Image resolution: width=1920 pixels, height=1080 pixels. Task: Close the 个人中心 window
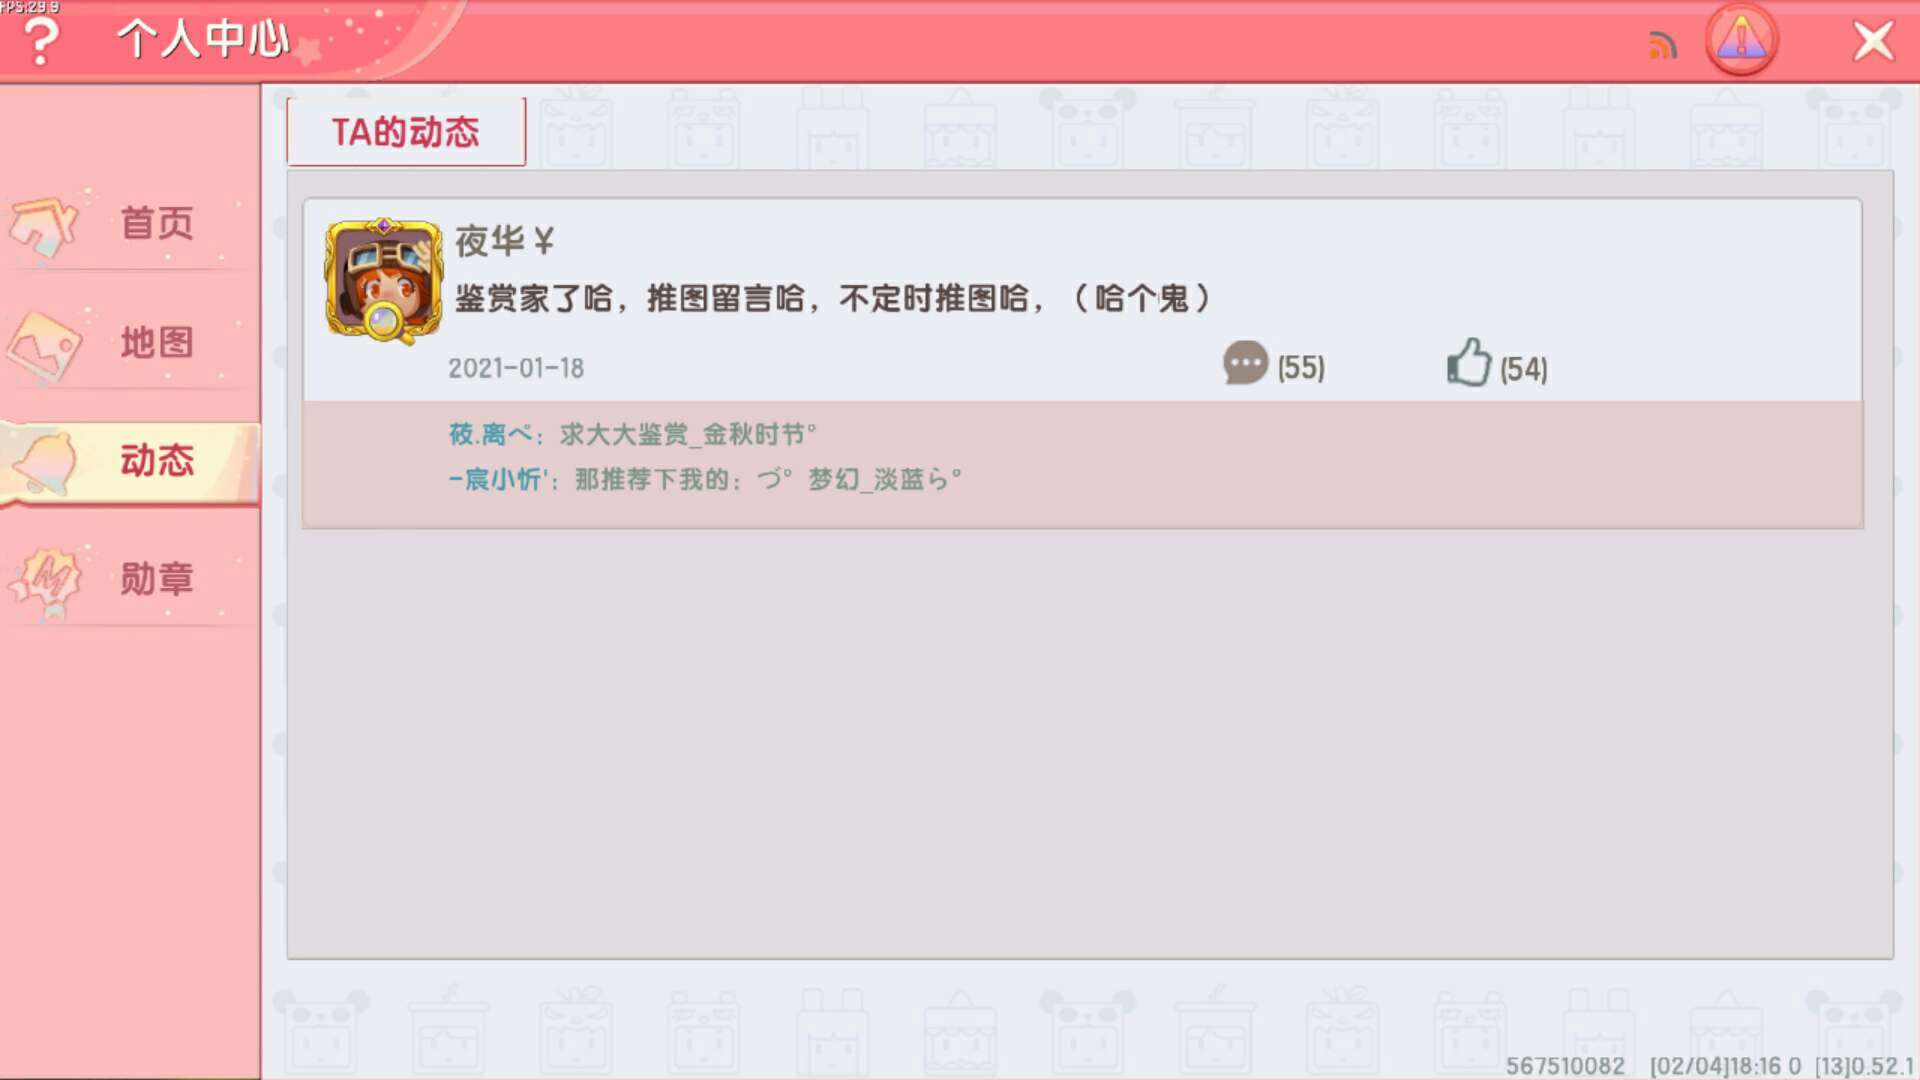click(1873, 41)
